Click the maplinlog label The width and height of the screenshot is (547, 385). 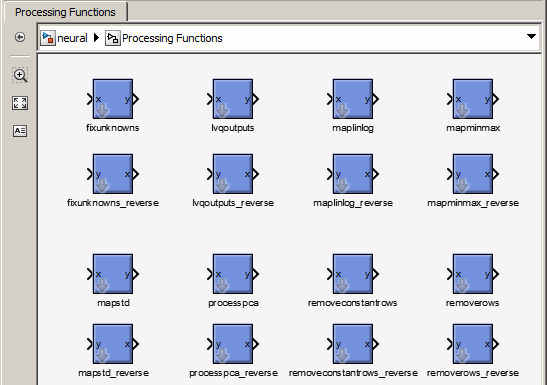353,128
